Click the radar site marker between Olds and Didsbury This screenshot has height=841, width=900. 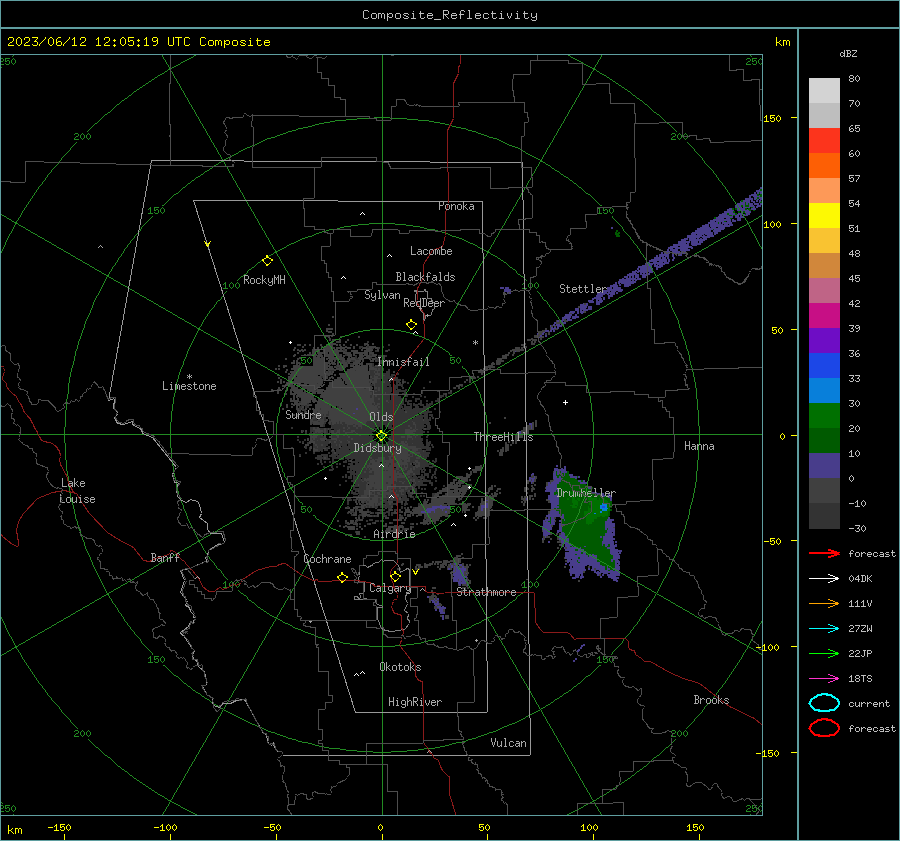pyautogui.click(x=382, y=436)
